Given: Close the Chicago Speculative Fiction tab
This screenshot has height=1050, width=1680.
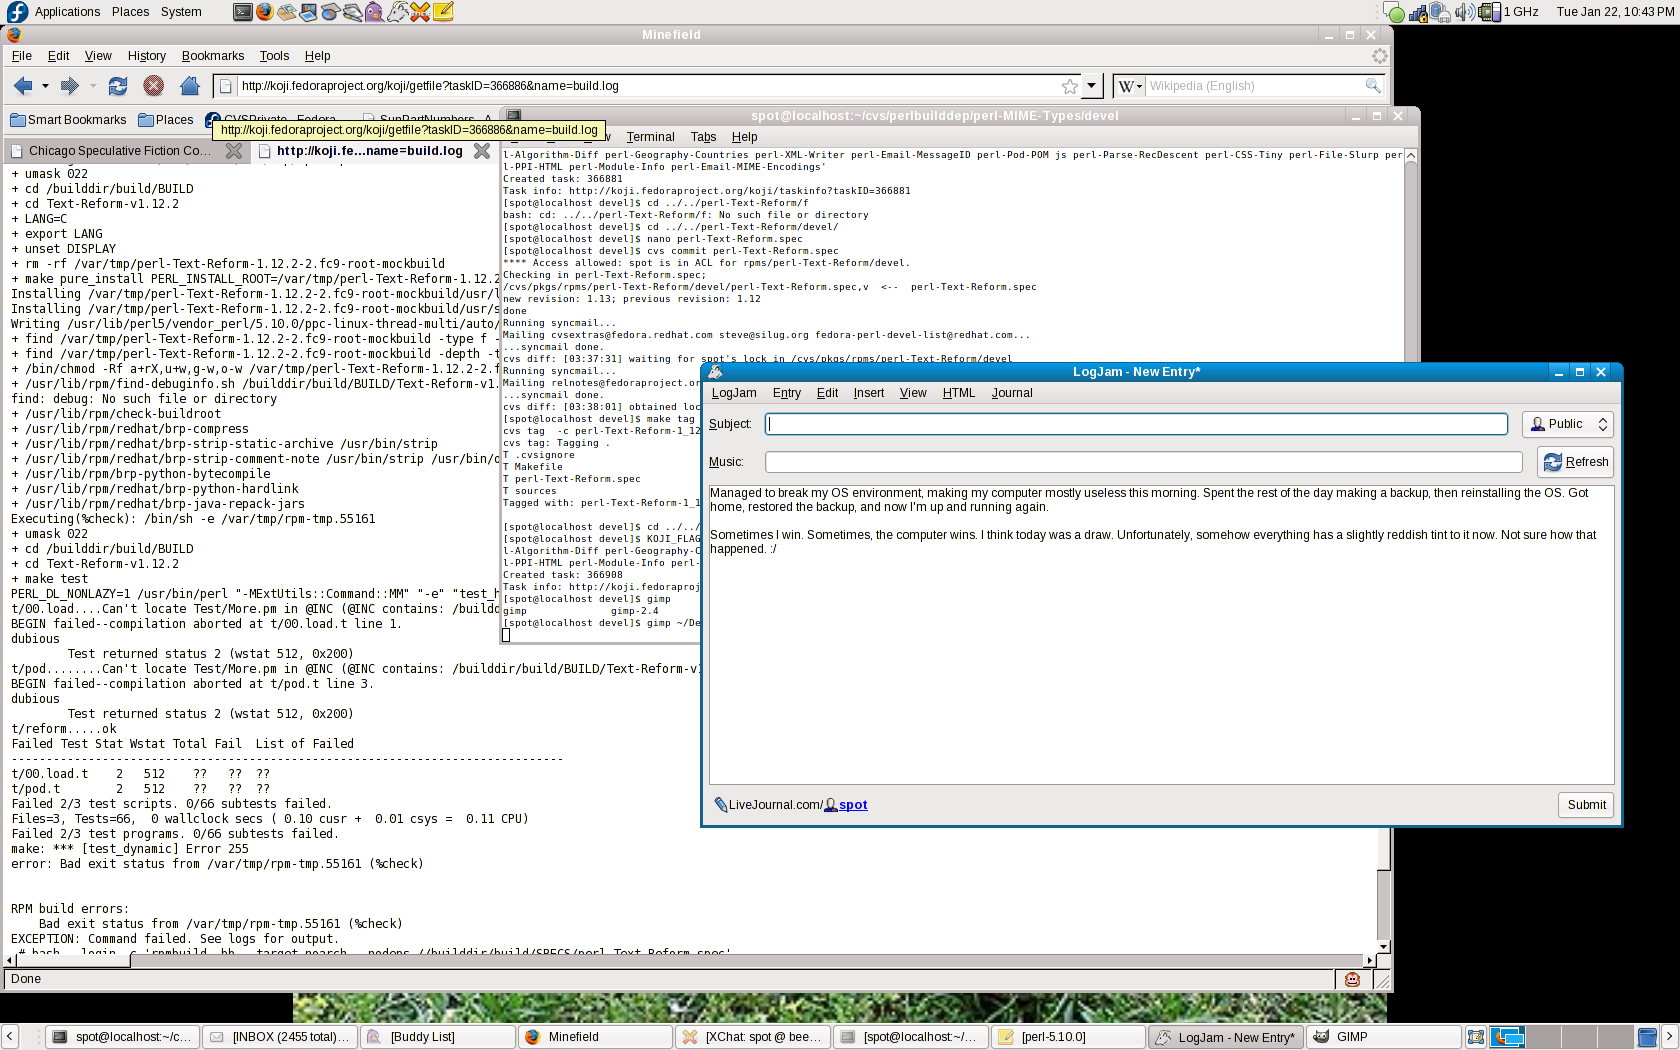Looking at the screenshot, I should pos(234,151).
